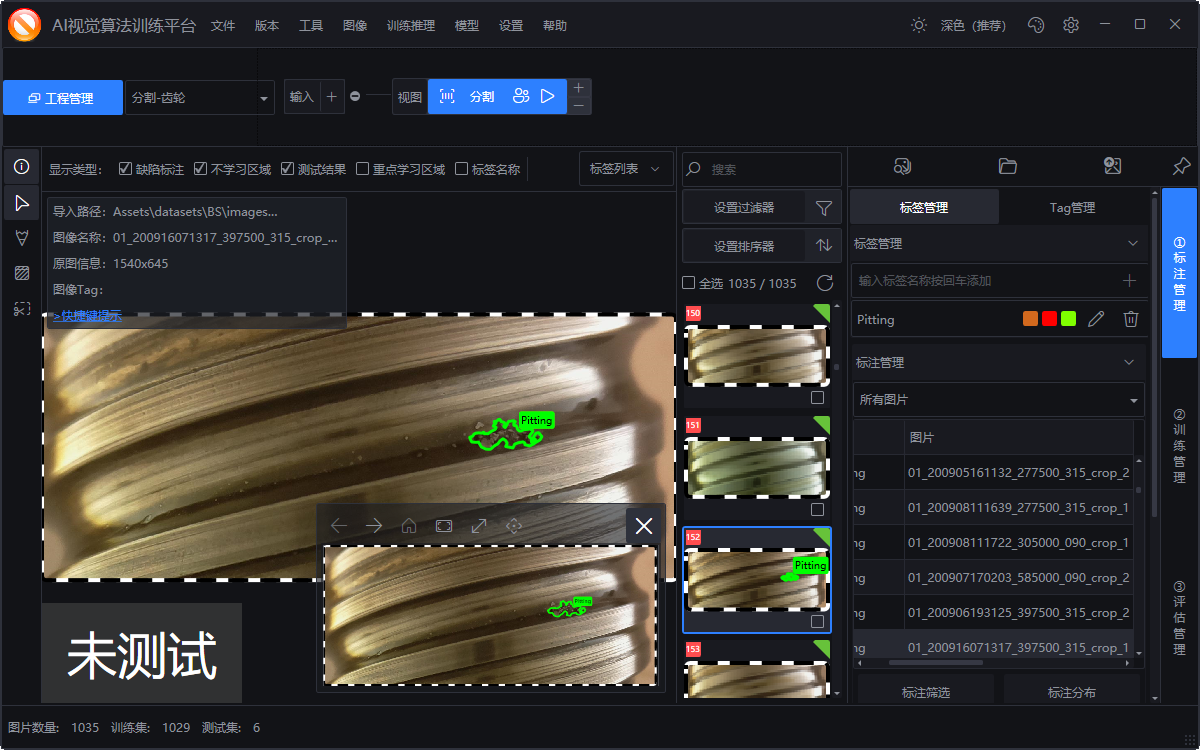Click the 设置排序器 button
This screenshot has height=750, width=1200.
point(744,245)
